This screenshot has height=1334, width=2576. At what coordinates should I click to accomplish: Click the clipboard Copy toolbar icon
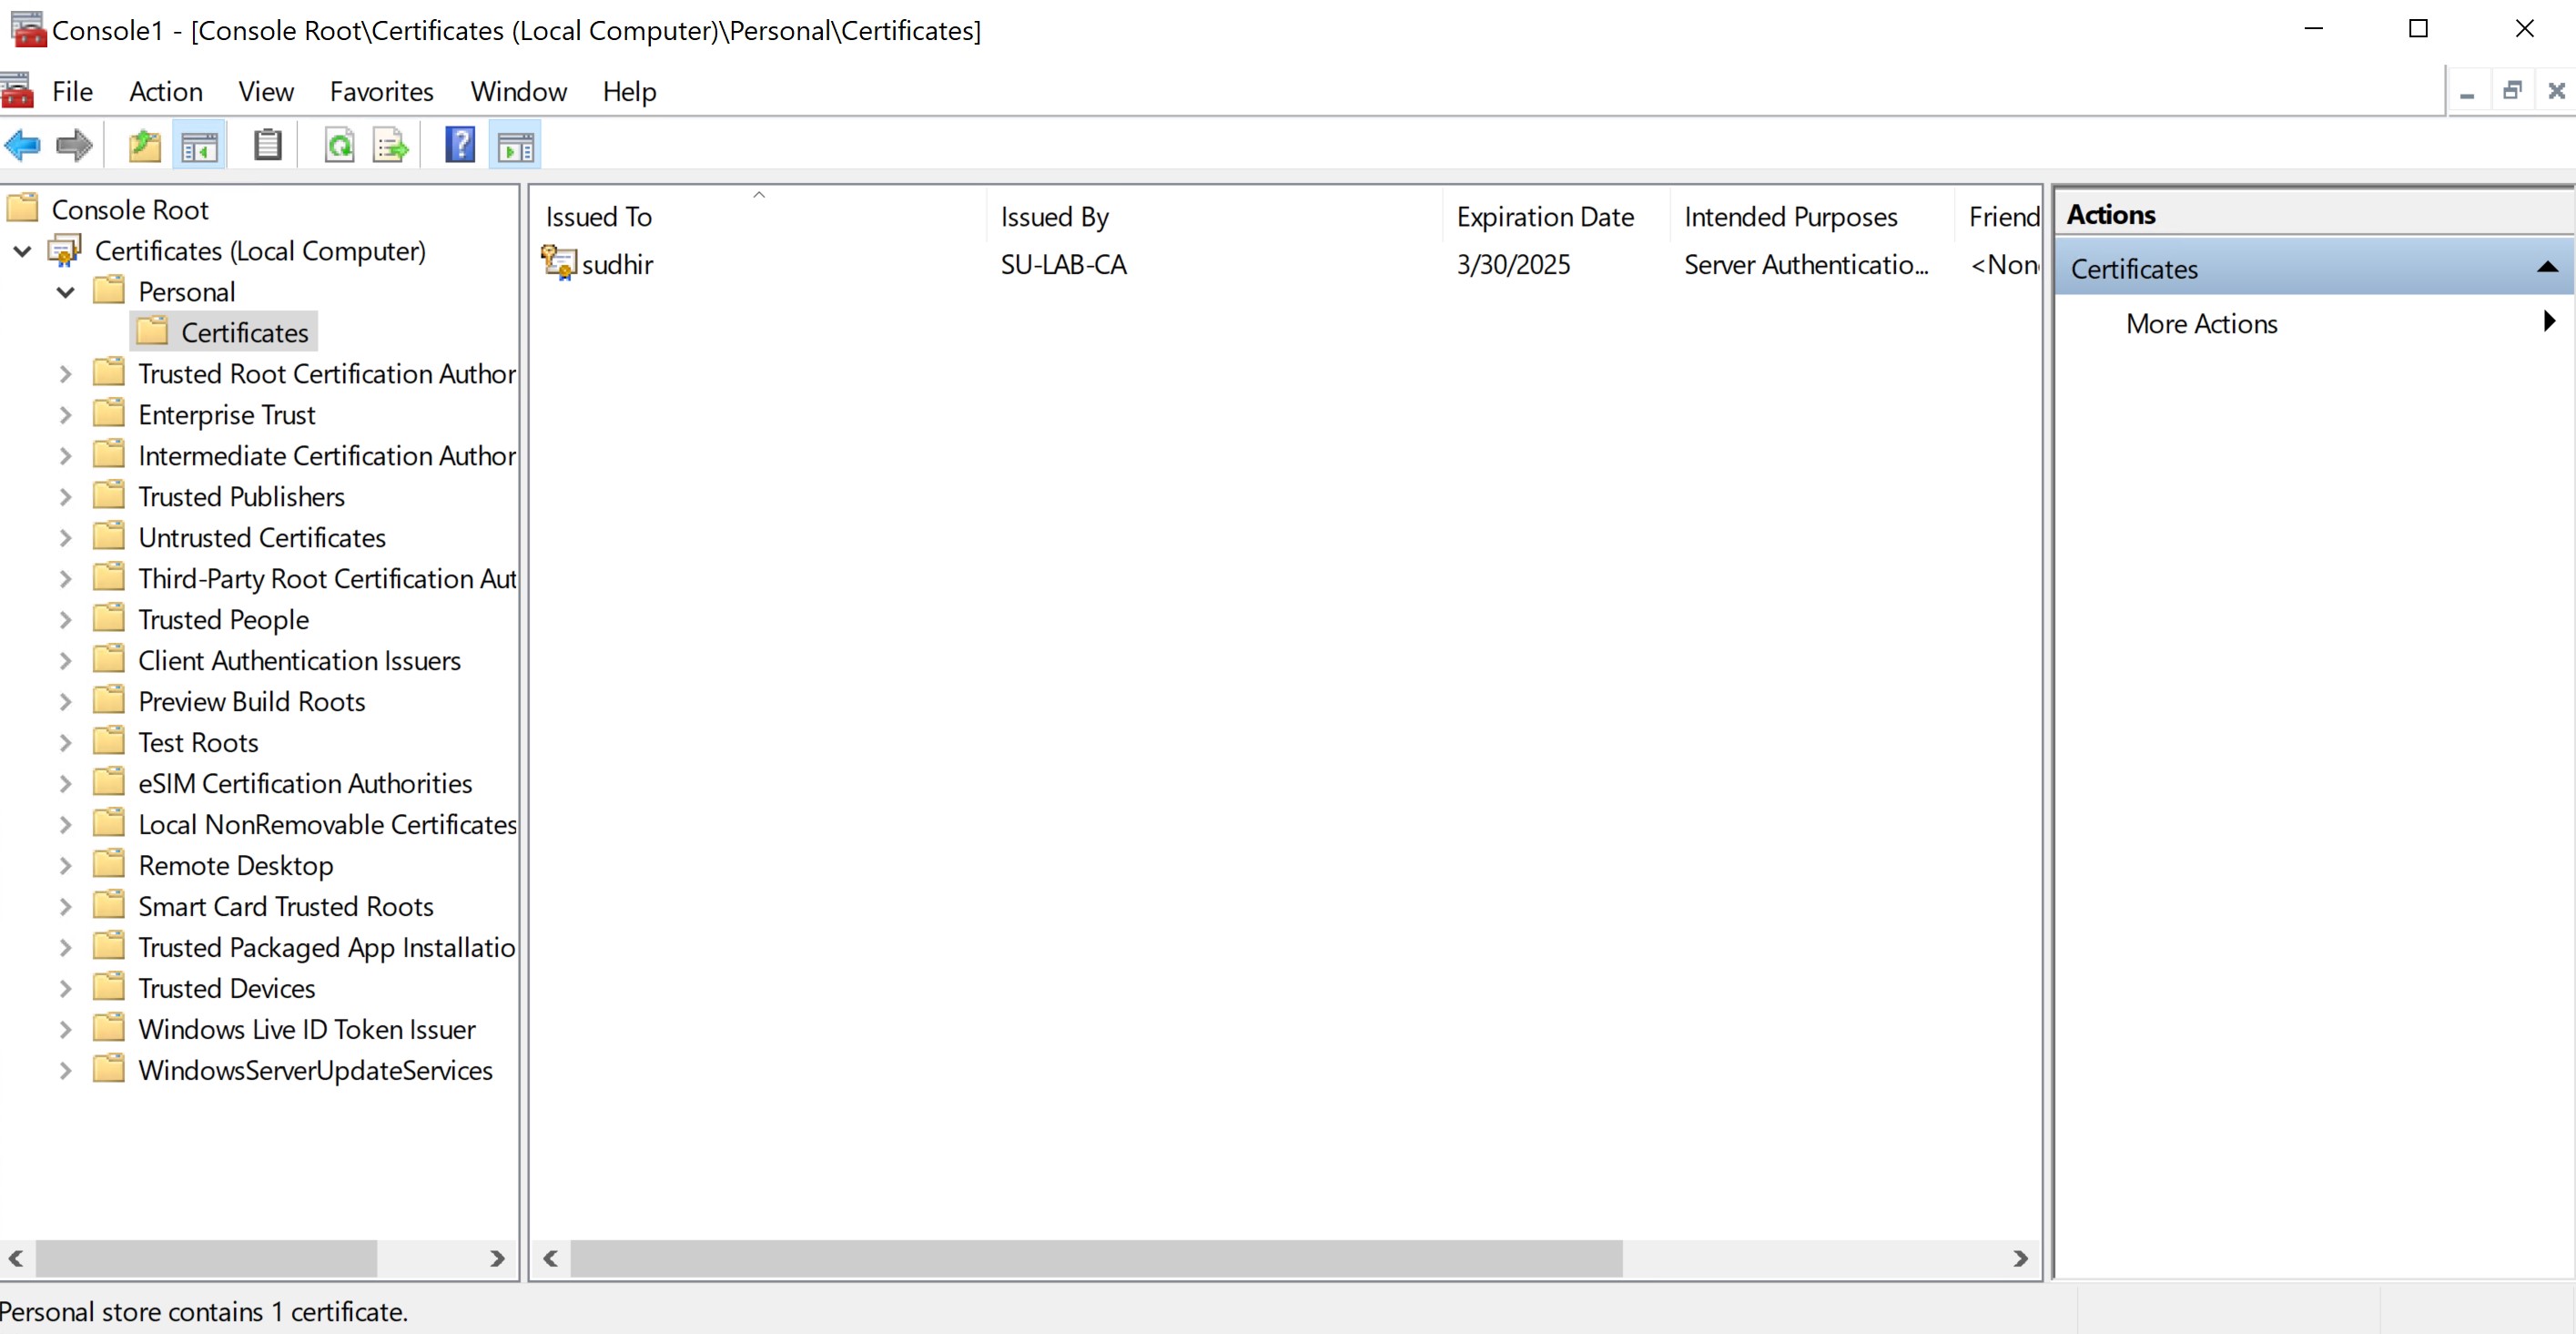click(267, 146)
